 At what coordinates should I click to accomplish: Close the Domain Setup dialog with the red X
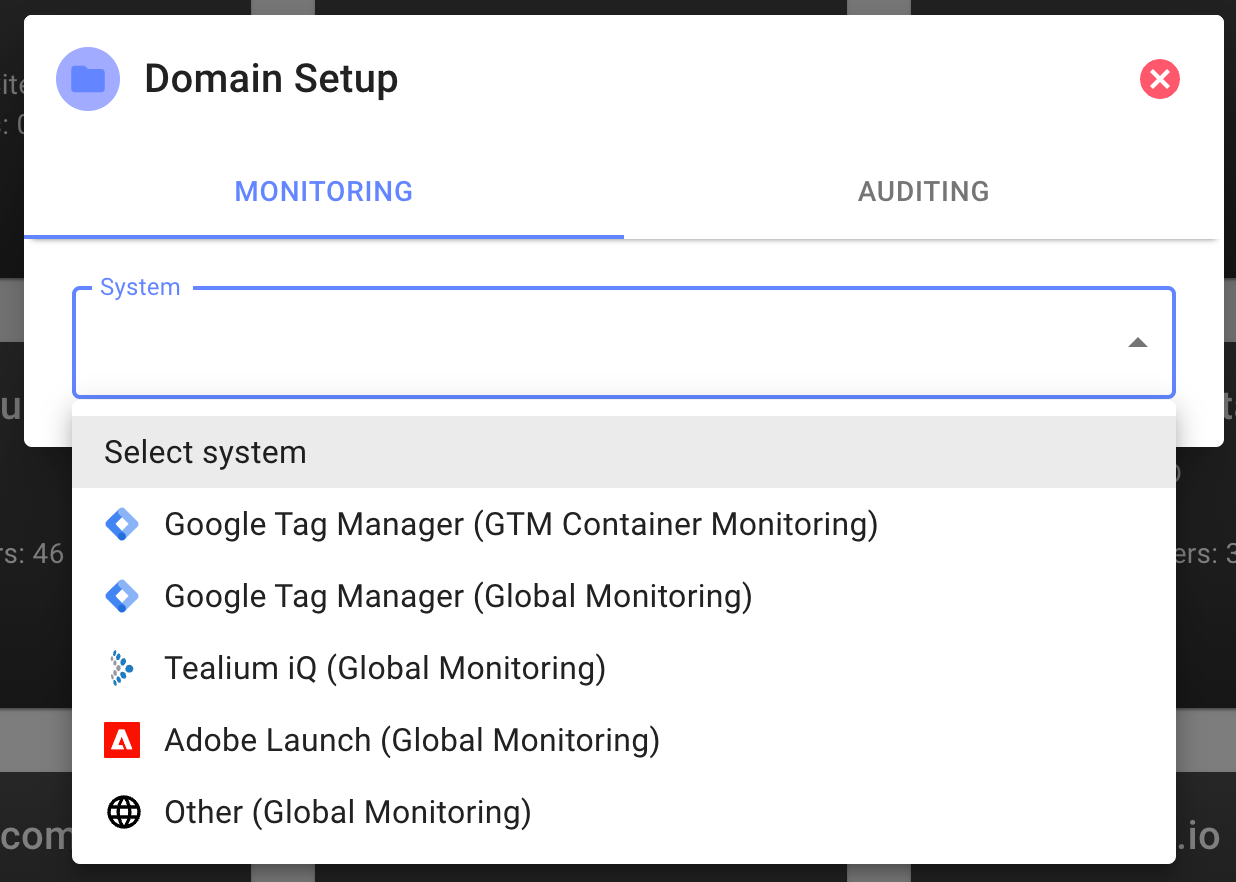click(x=1160, y=79)
